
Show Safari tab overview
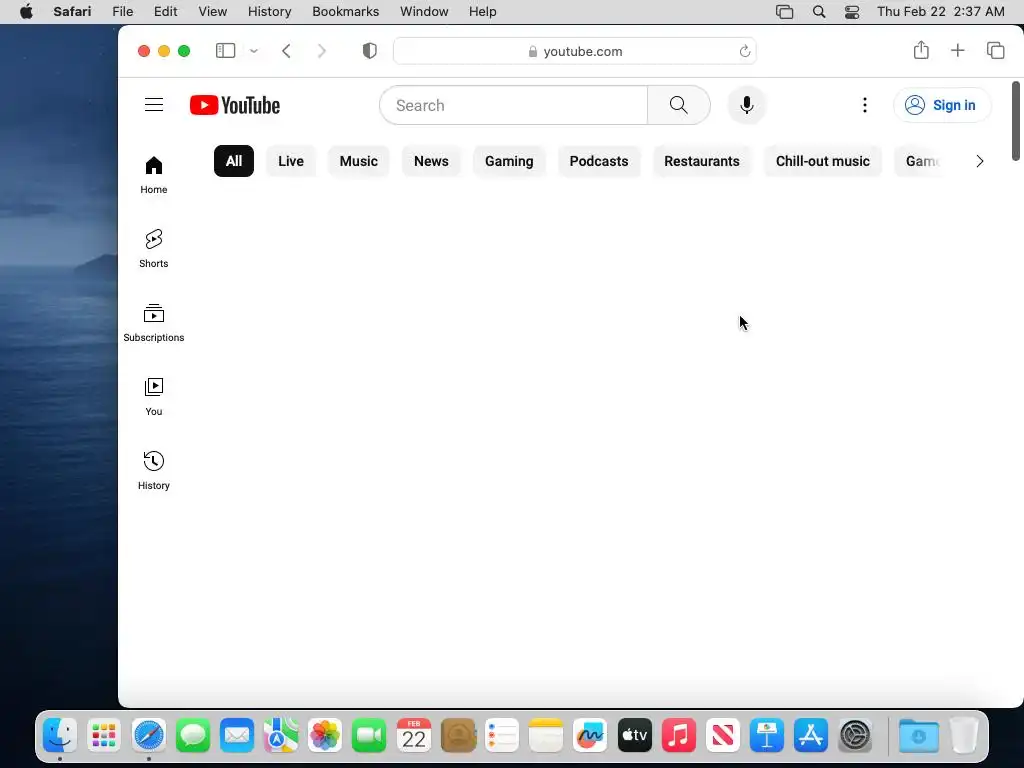(995, 50)
